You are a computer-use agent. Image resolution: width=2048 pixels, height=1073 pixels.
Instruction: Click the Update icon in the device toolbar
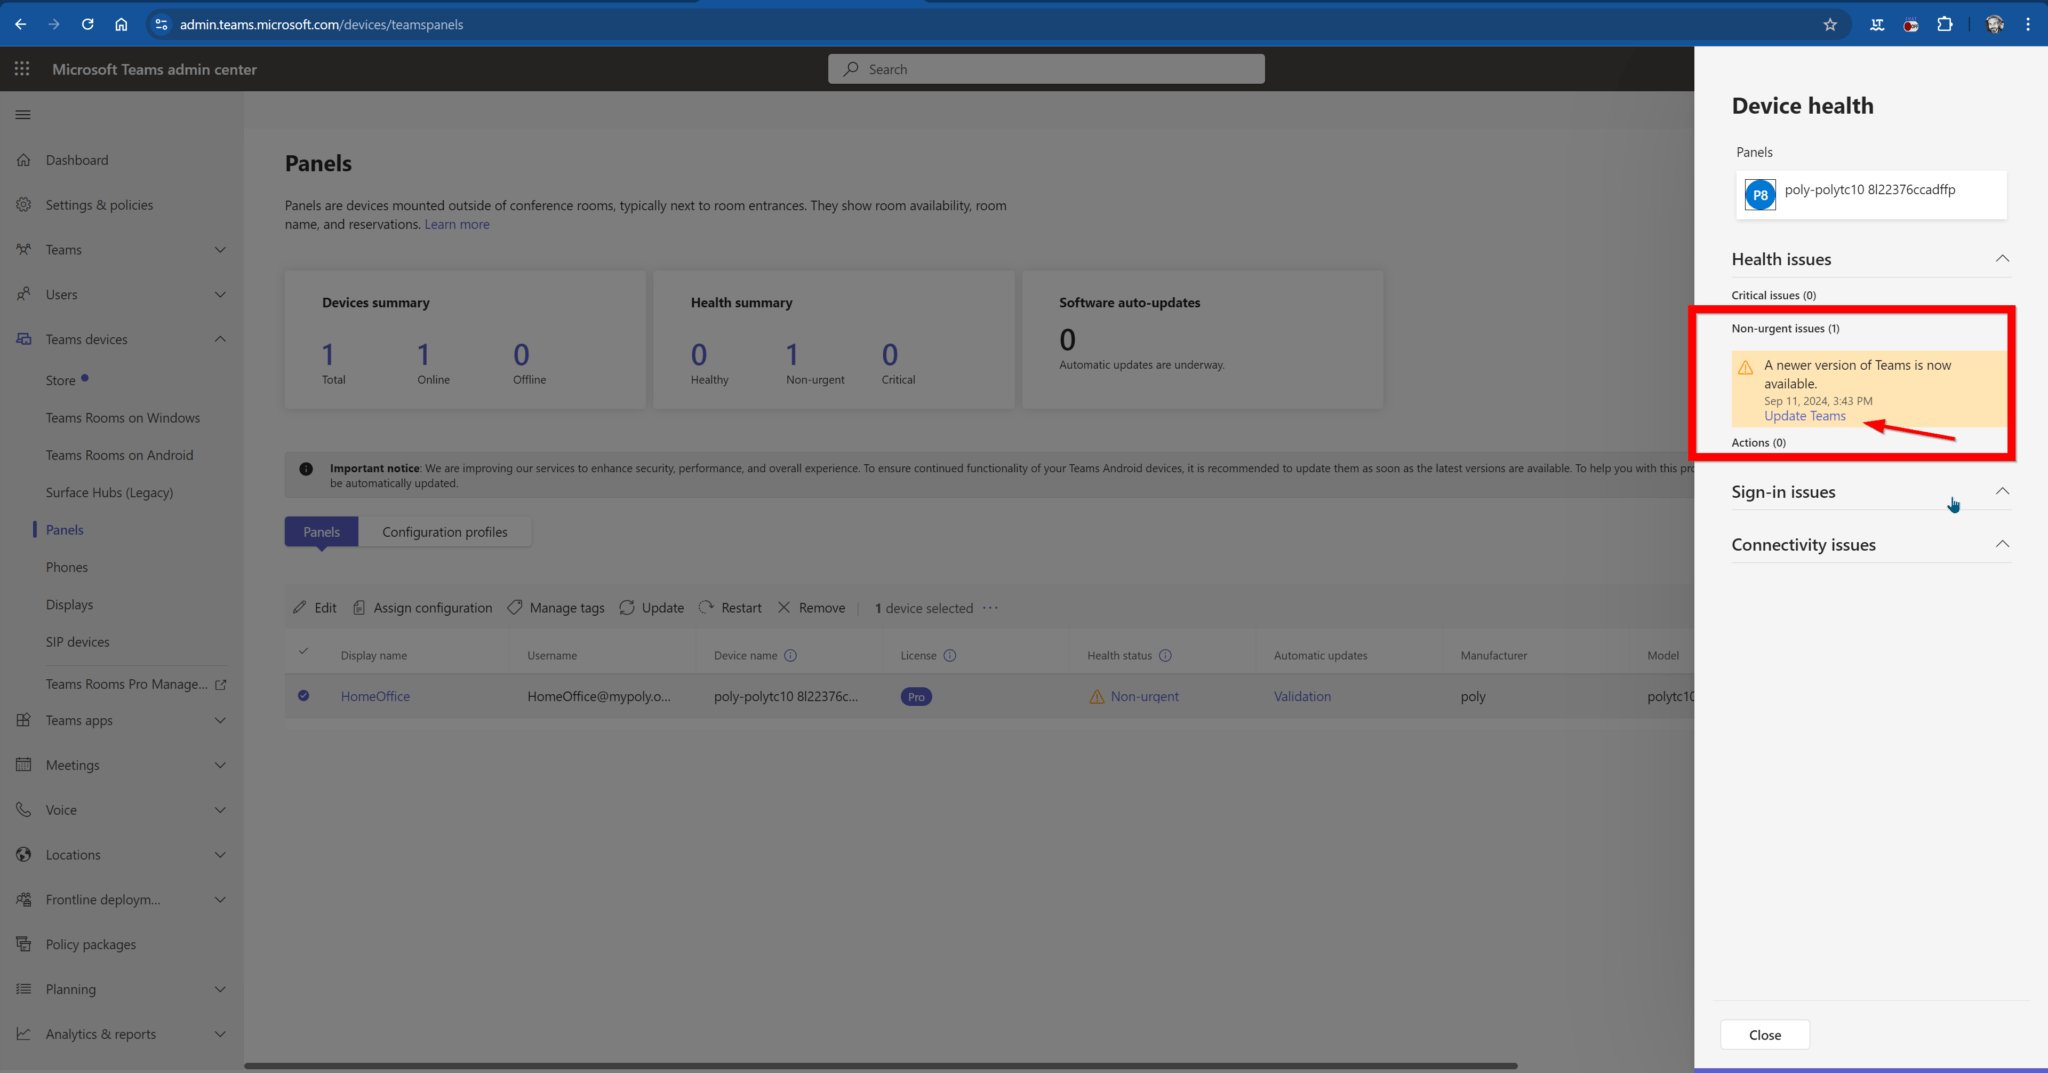coord(627,607)
